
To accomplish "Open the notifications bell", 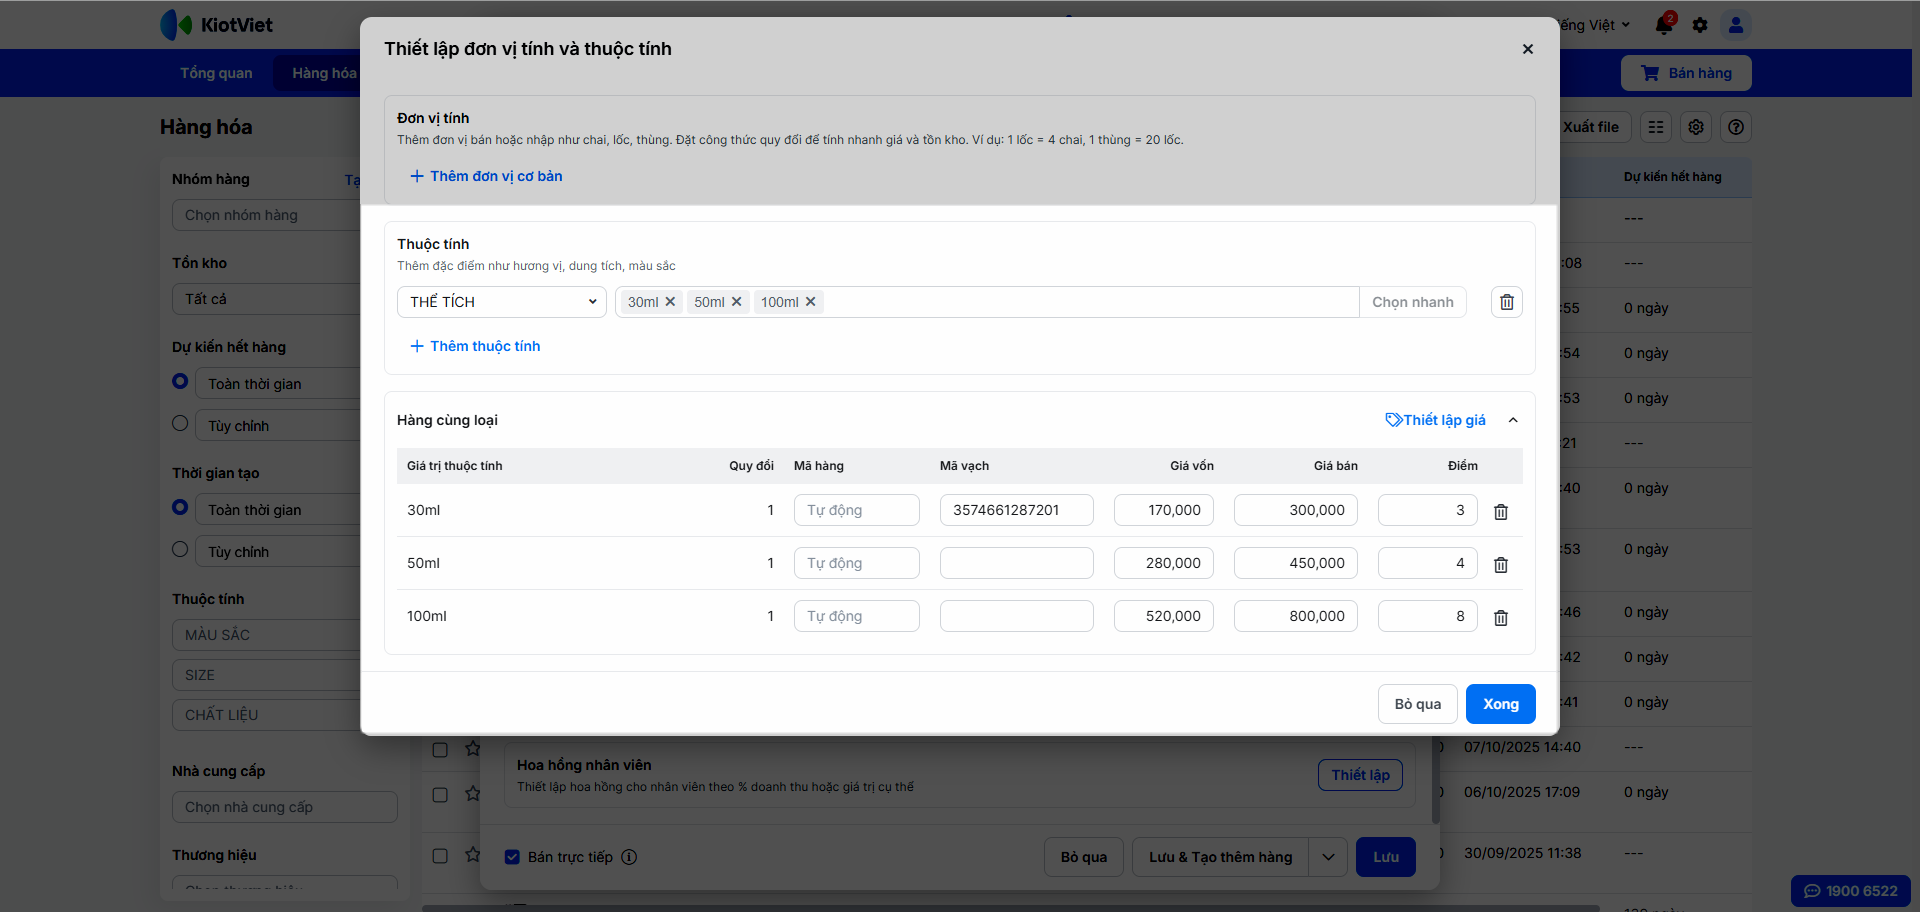I will [1664, 25].
